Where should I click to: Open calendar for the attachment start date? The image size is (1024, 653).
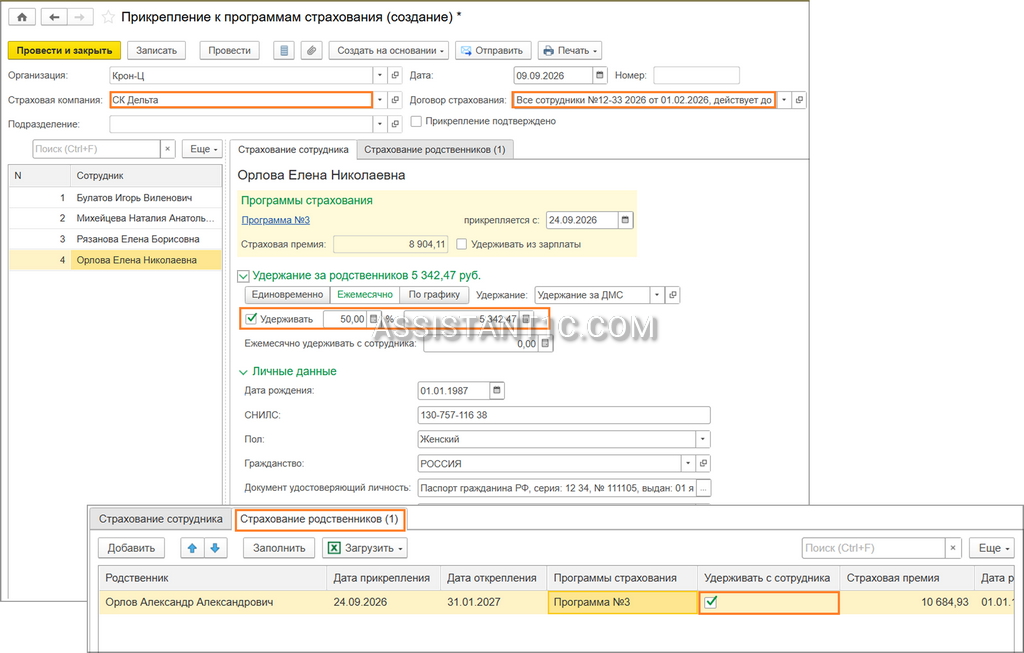[625, 220]
